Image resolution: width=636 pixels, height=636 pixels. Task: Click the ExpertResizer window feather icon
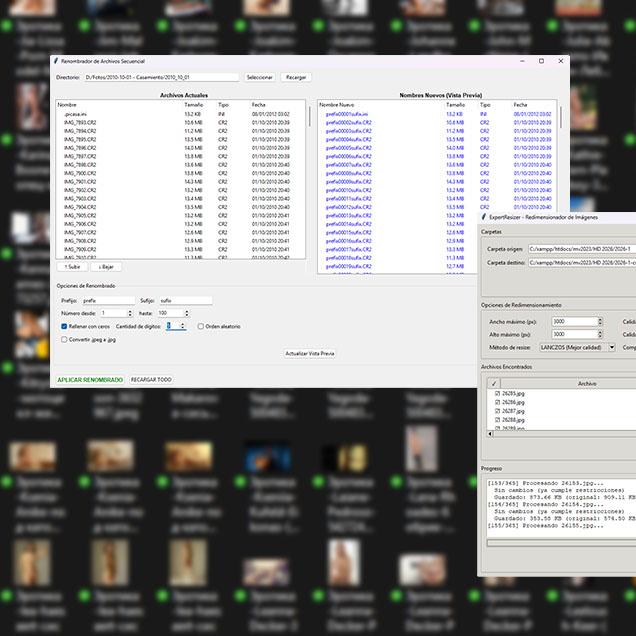point(484,217)
